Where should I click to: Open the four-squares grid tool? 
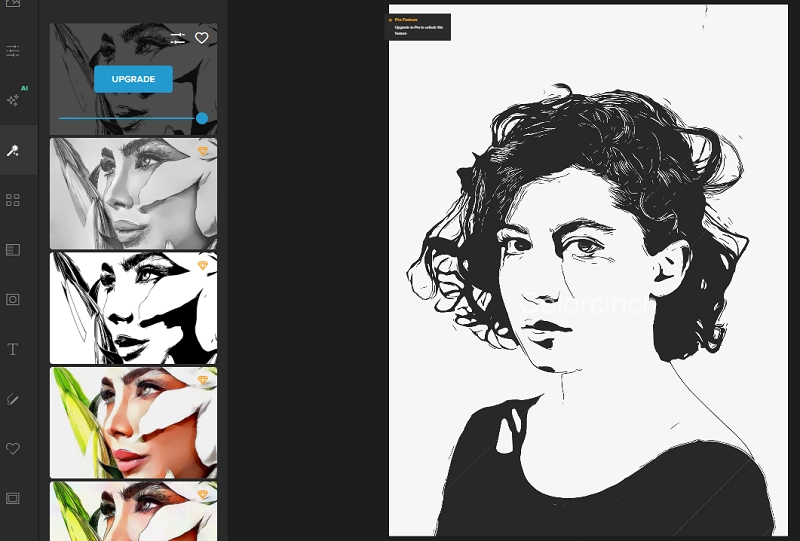click(x=13, y=200)
